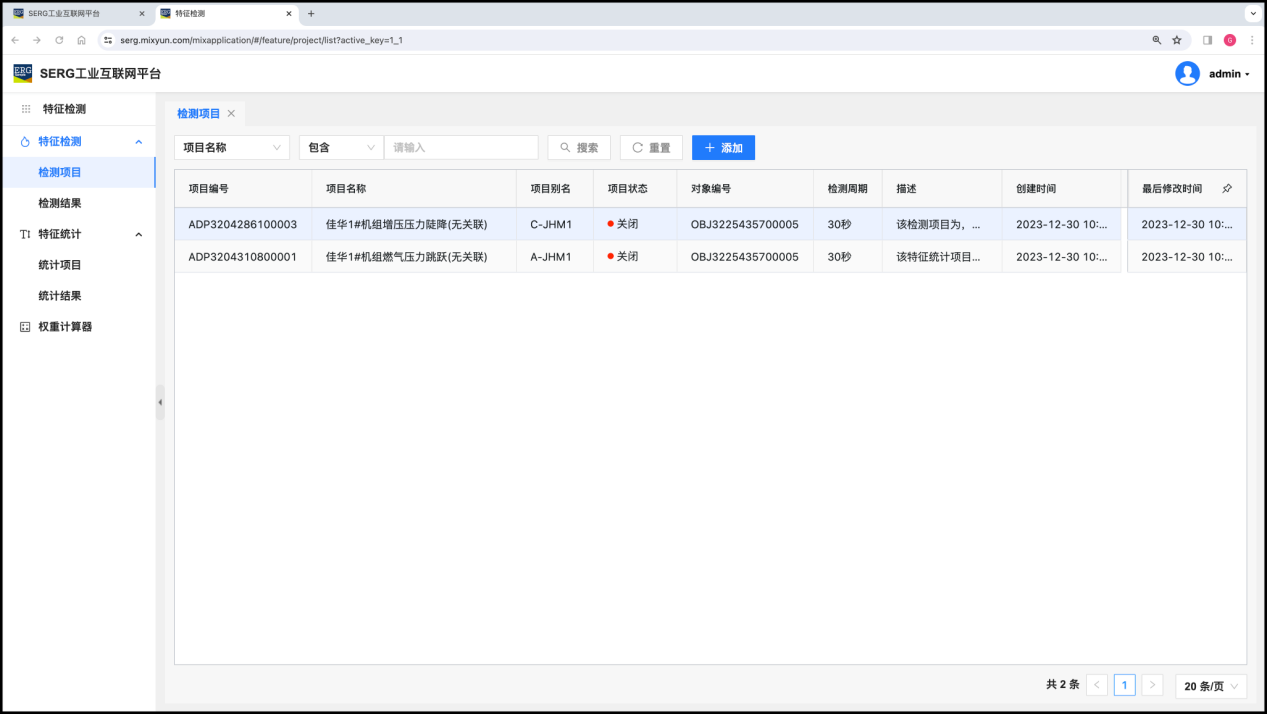Collapse the 特征统计 sidebar group
The image size is (1267, 714).
(138, 234)
